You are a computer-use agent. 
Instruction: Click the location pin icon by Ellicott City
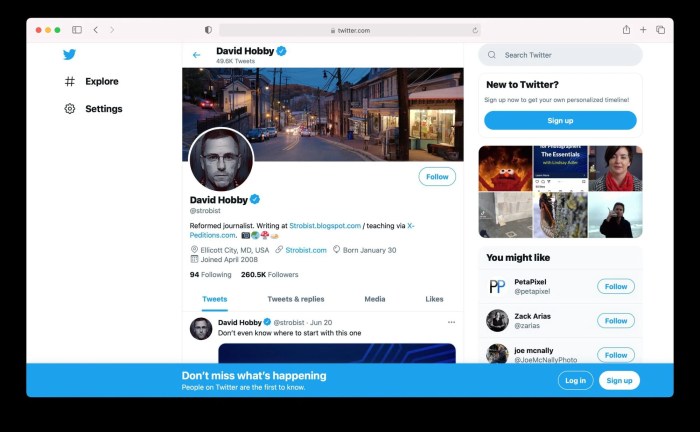pyautogui.click(x=194, y=249)
